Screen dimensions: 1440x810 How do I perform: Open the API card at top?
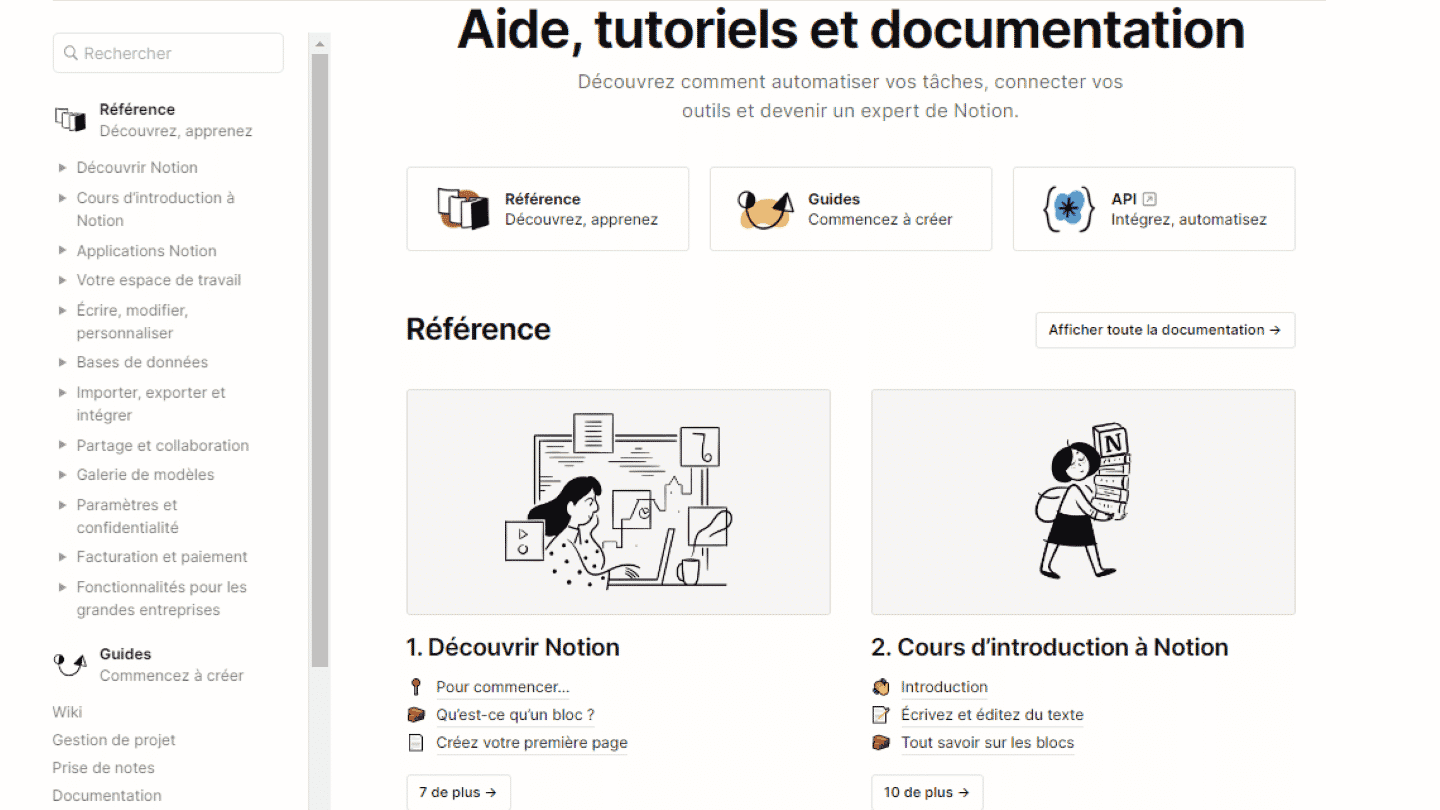(1154, 209)
